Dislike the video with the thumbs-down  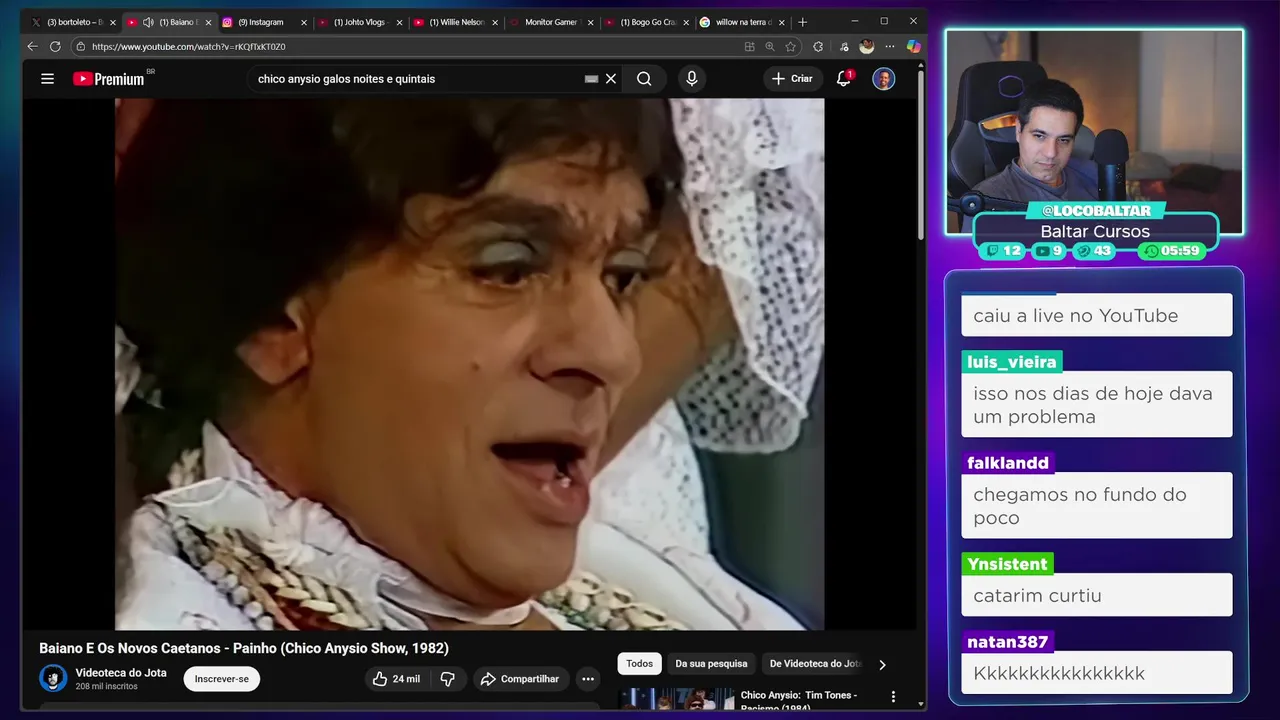point(448,679)
